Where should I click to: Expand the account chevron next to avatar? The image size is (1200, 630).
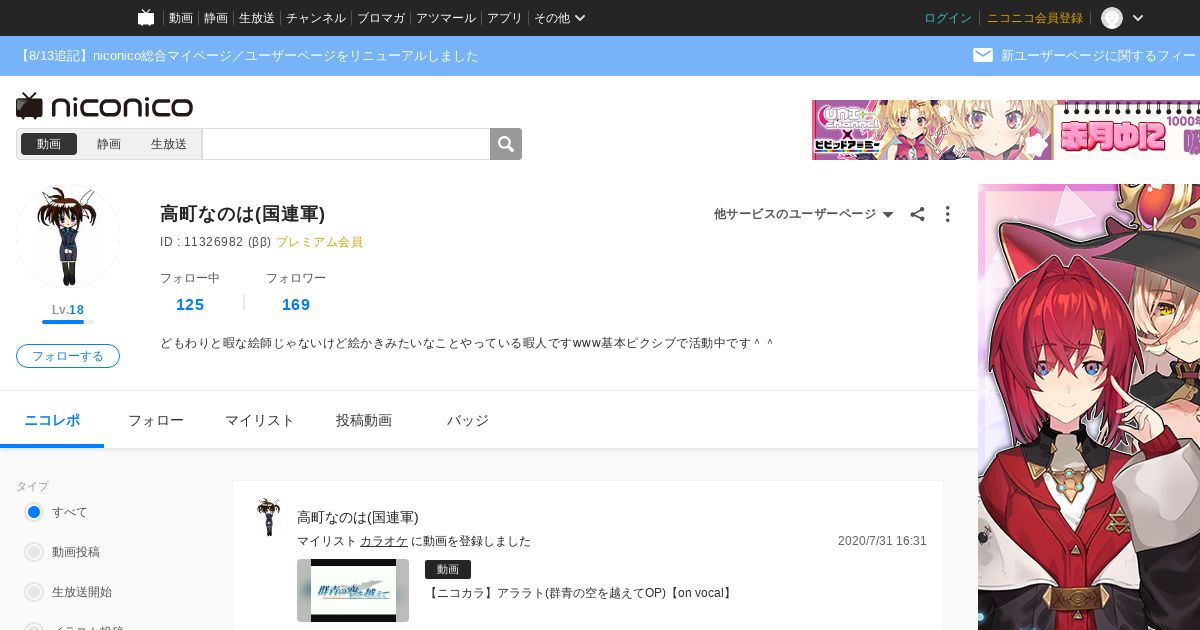coord(1137,18)
